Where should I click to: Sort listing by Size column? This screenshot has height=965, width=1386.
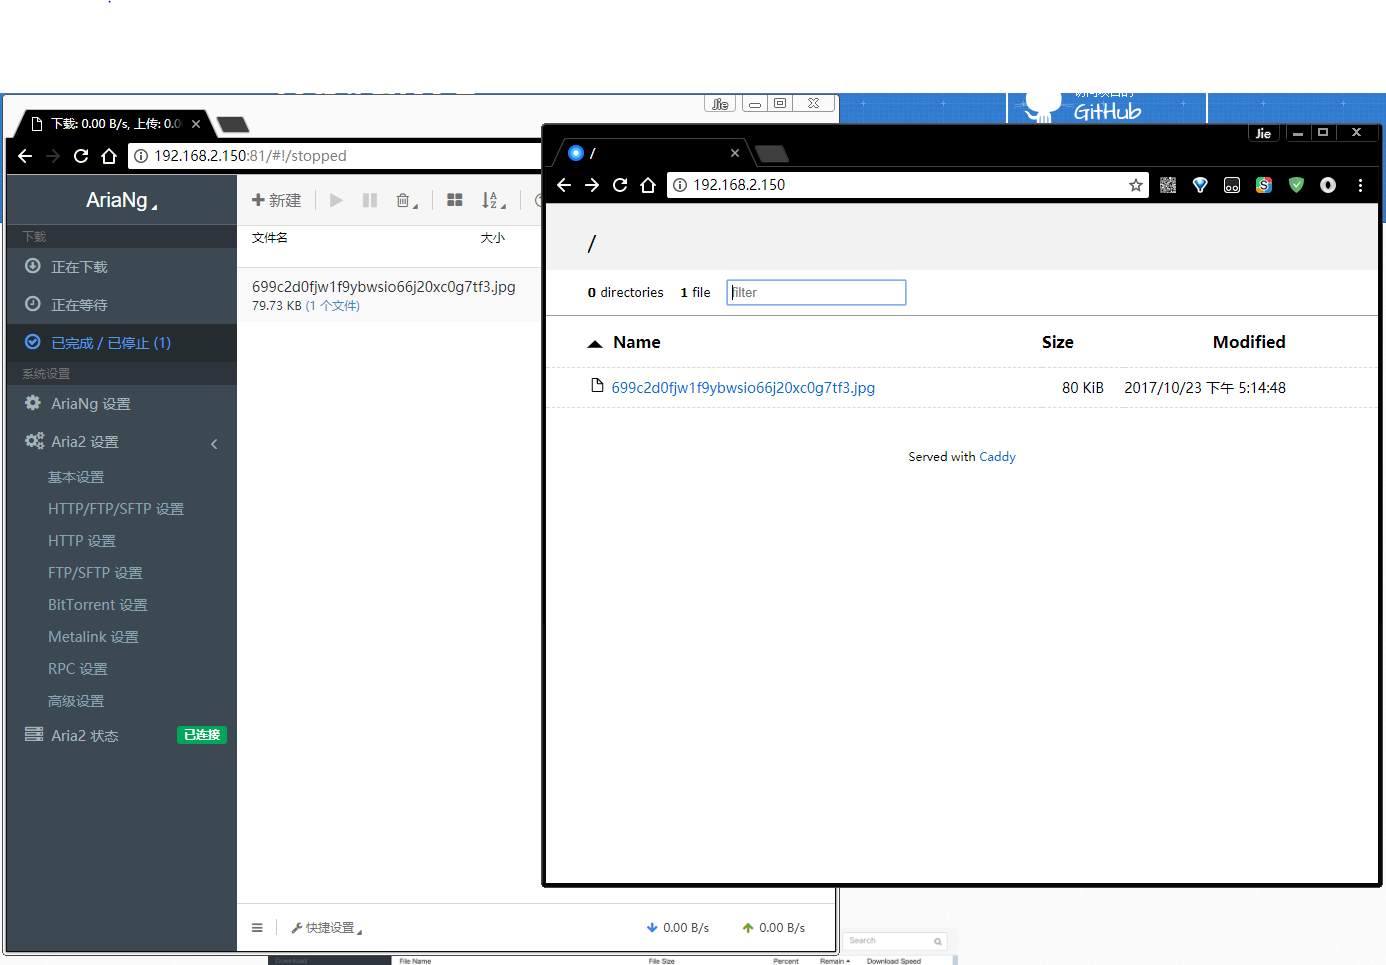tap(1057, 342)
